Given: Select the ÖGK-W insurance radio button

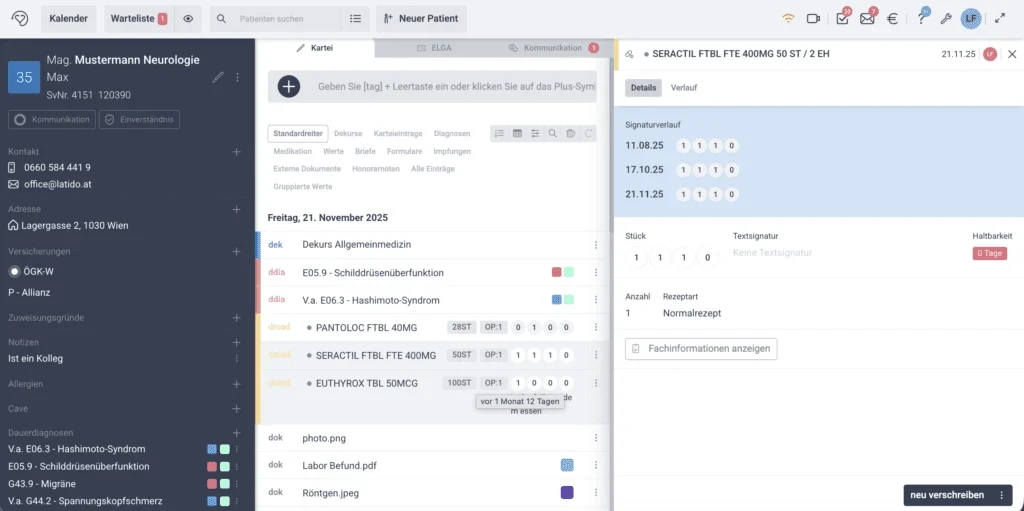Looking at the screenshot, I should pyautogui.click(x=14, y=271).
